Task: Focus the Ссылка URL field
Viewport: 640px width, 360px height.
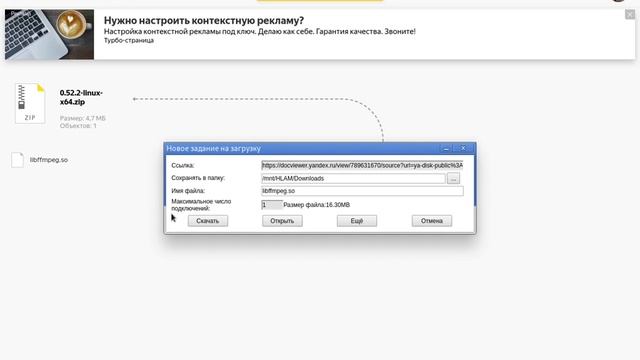Action: pos(362,165)
